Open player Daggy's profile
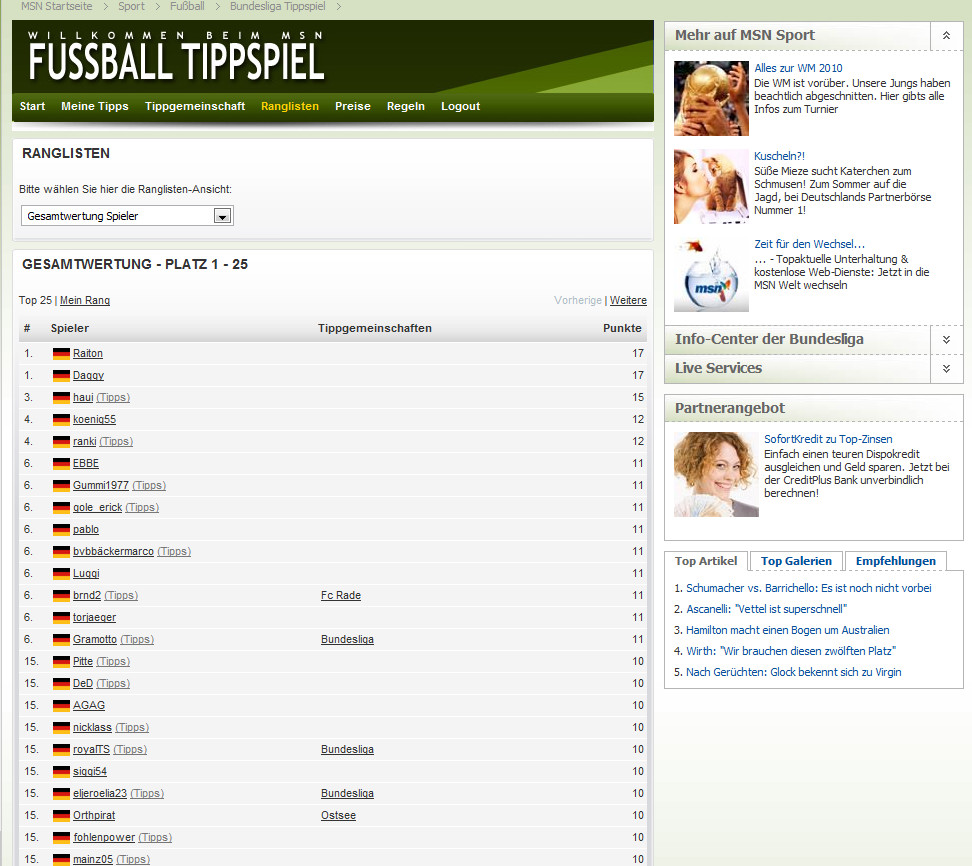 pos(88,375)
